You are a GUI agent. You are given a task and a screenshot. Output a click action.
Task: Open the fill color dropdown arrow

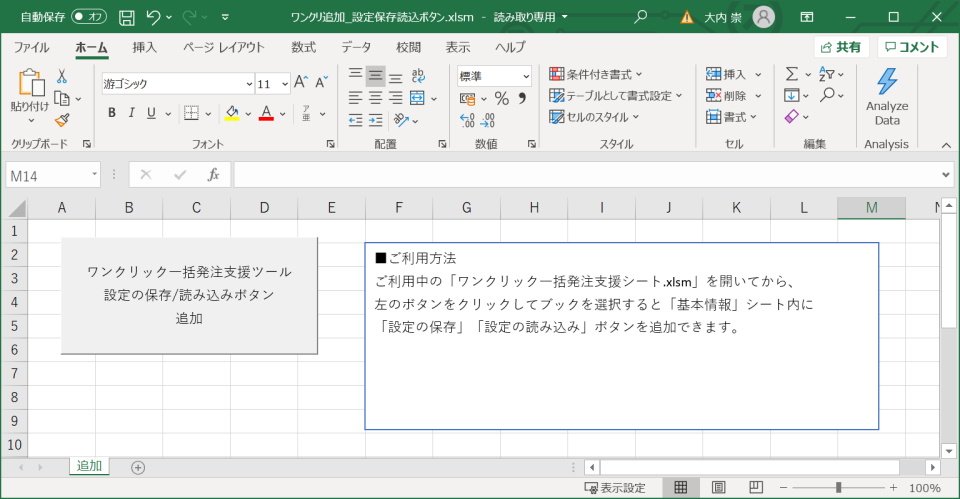tap(248, 114)
